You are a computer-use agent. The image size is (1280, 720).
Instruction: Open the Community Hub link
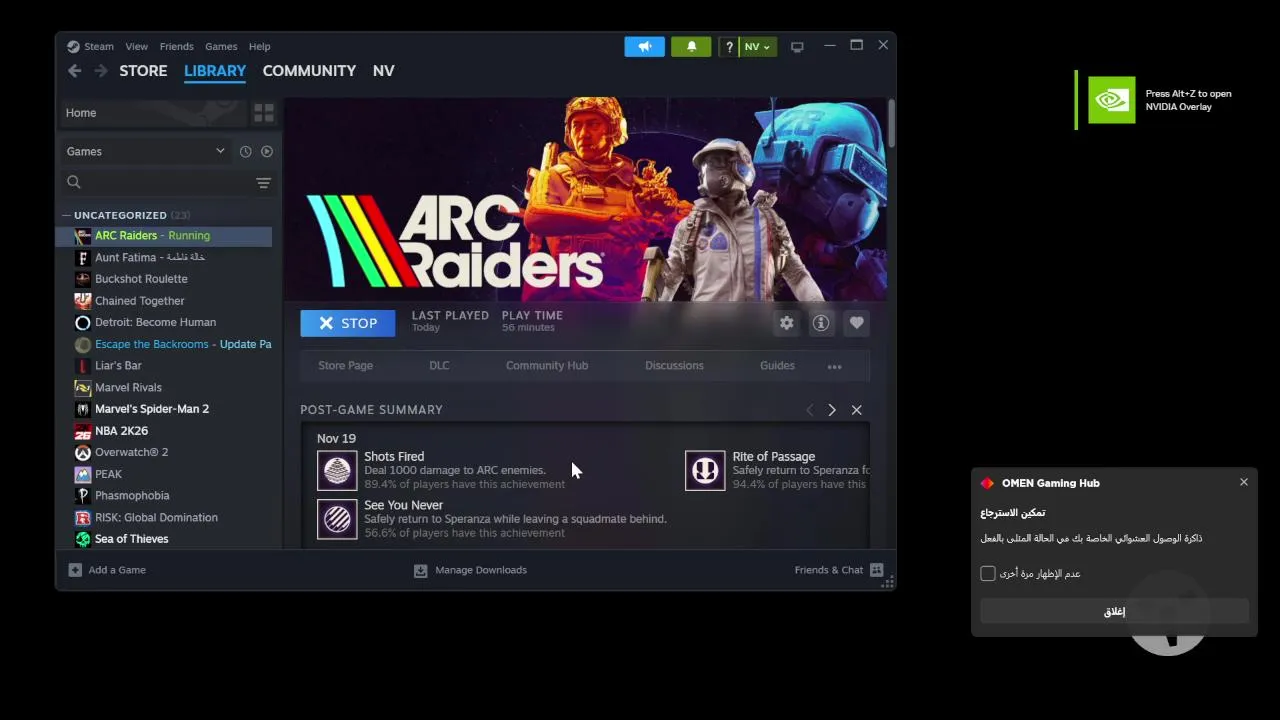547,366
